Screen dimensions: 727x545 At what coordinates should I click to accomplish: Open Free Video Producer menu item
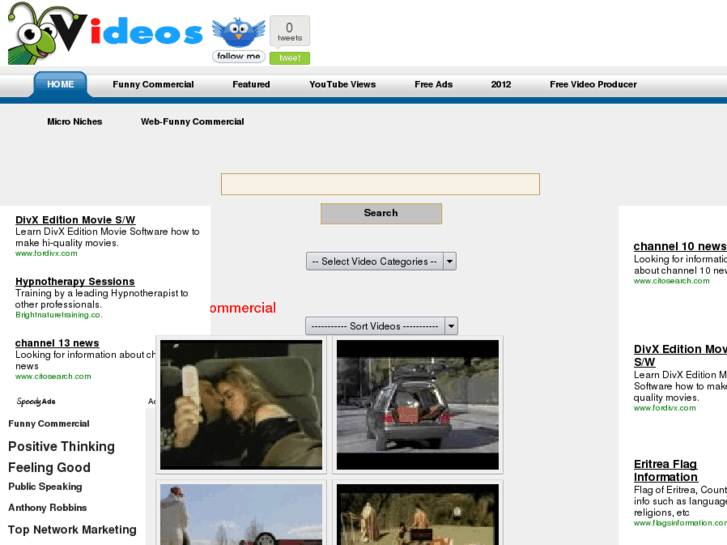tap(593, 84)
